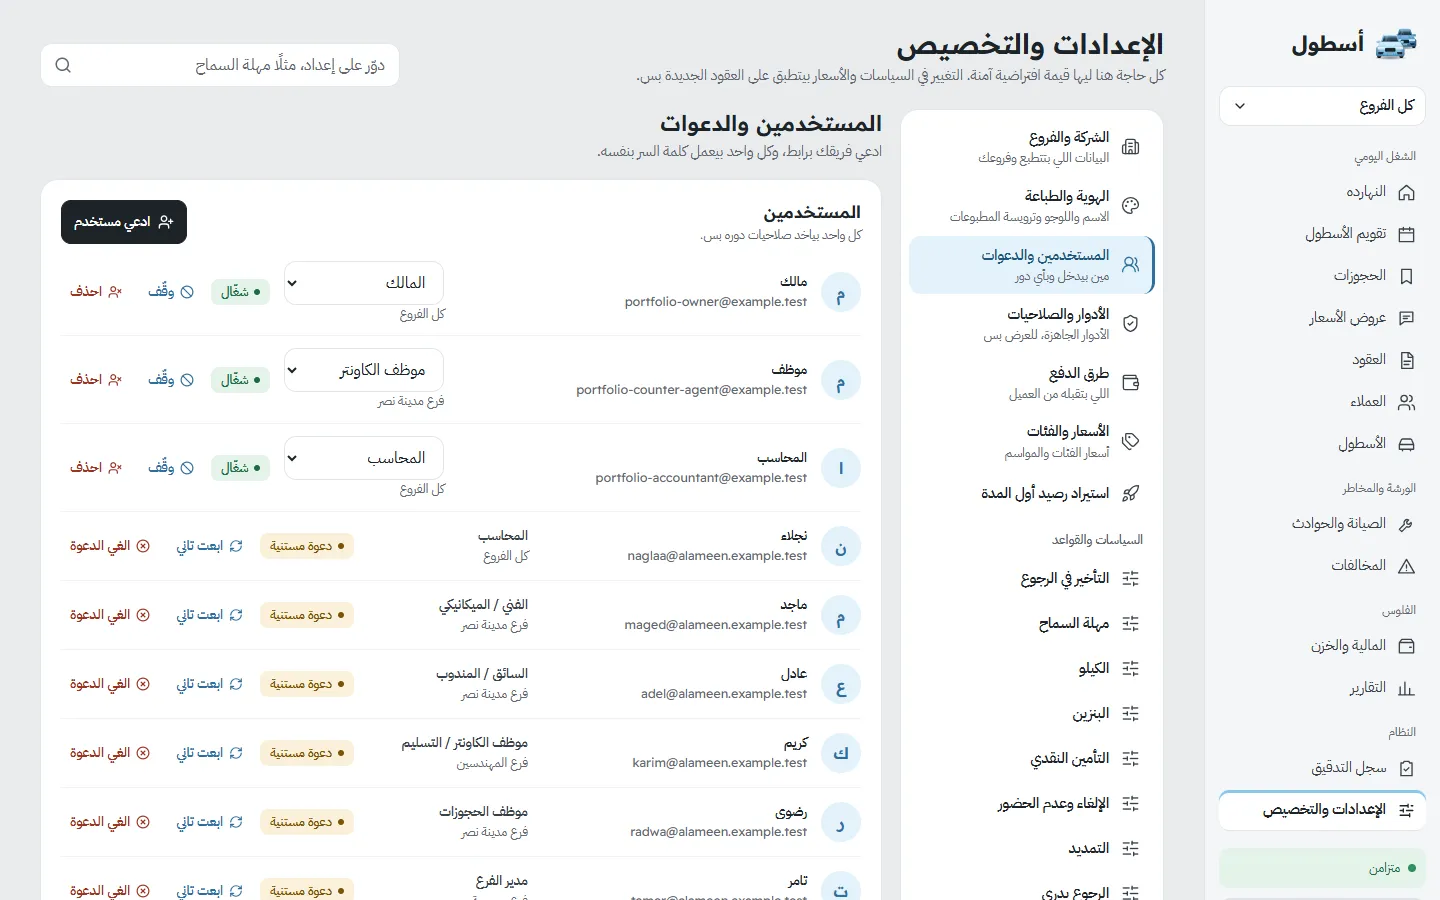Click الغي الدعوة for naglaa@alameen.example.test

pos(110,546)
